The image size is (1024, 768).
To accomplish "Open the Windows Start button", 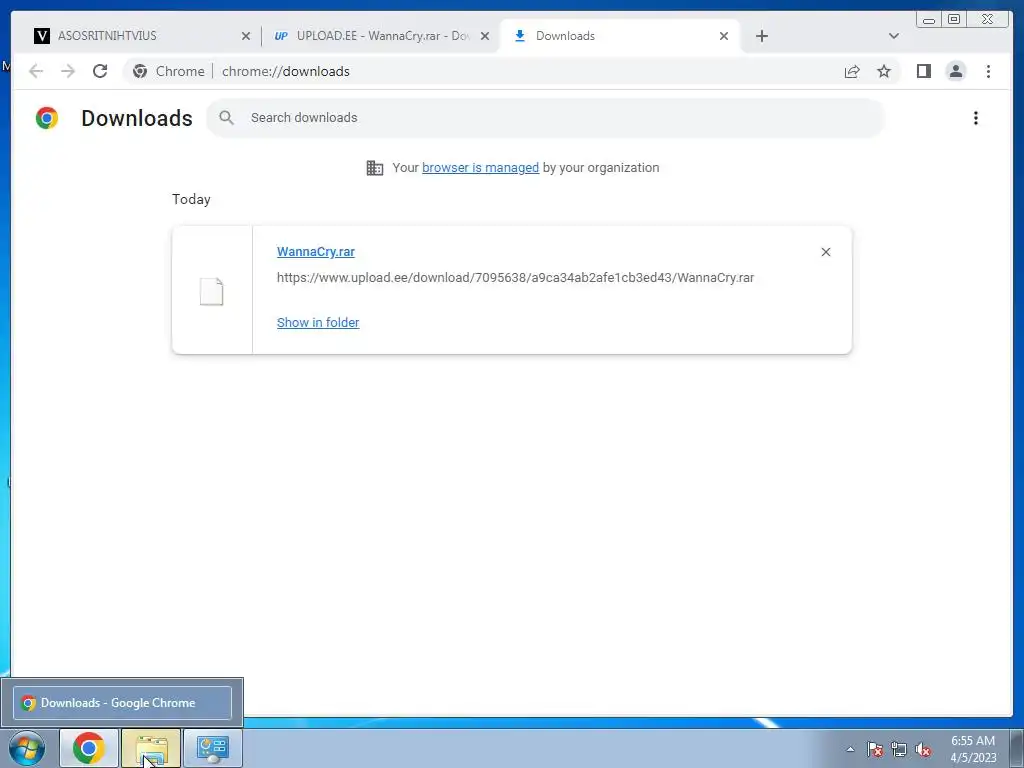I will click(27, 748).
